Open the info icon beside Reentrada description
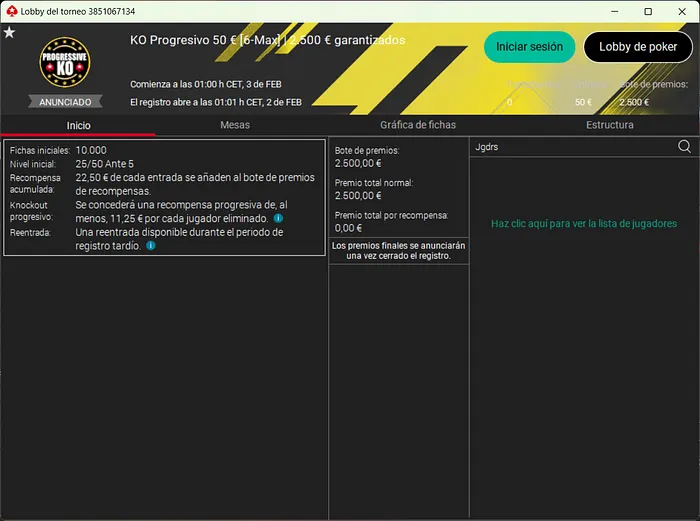The width and height of the screenshot is (700, 521). [150, 245]
